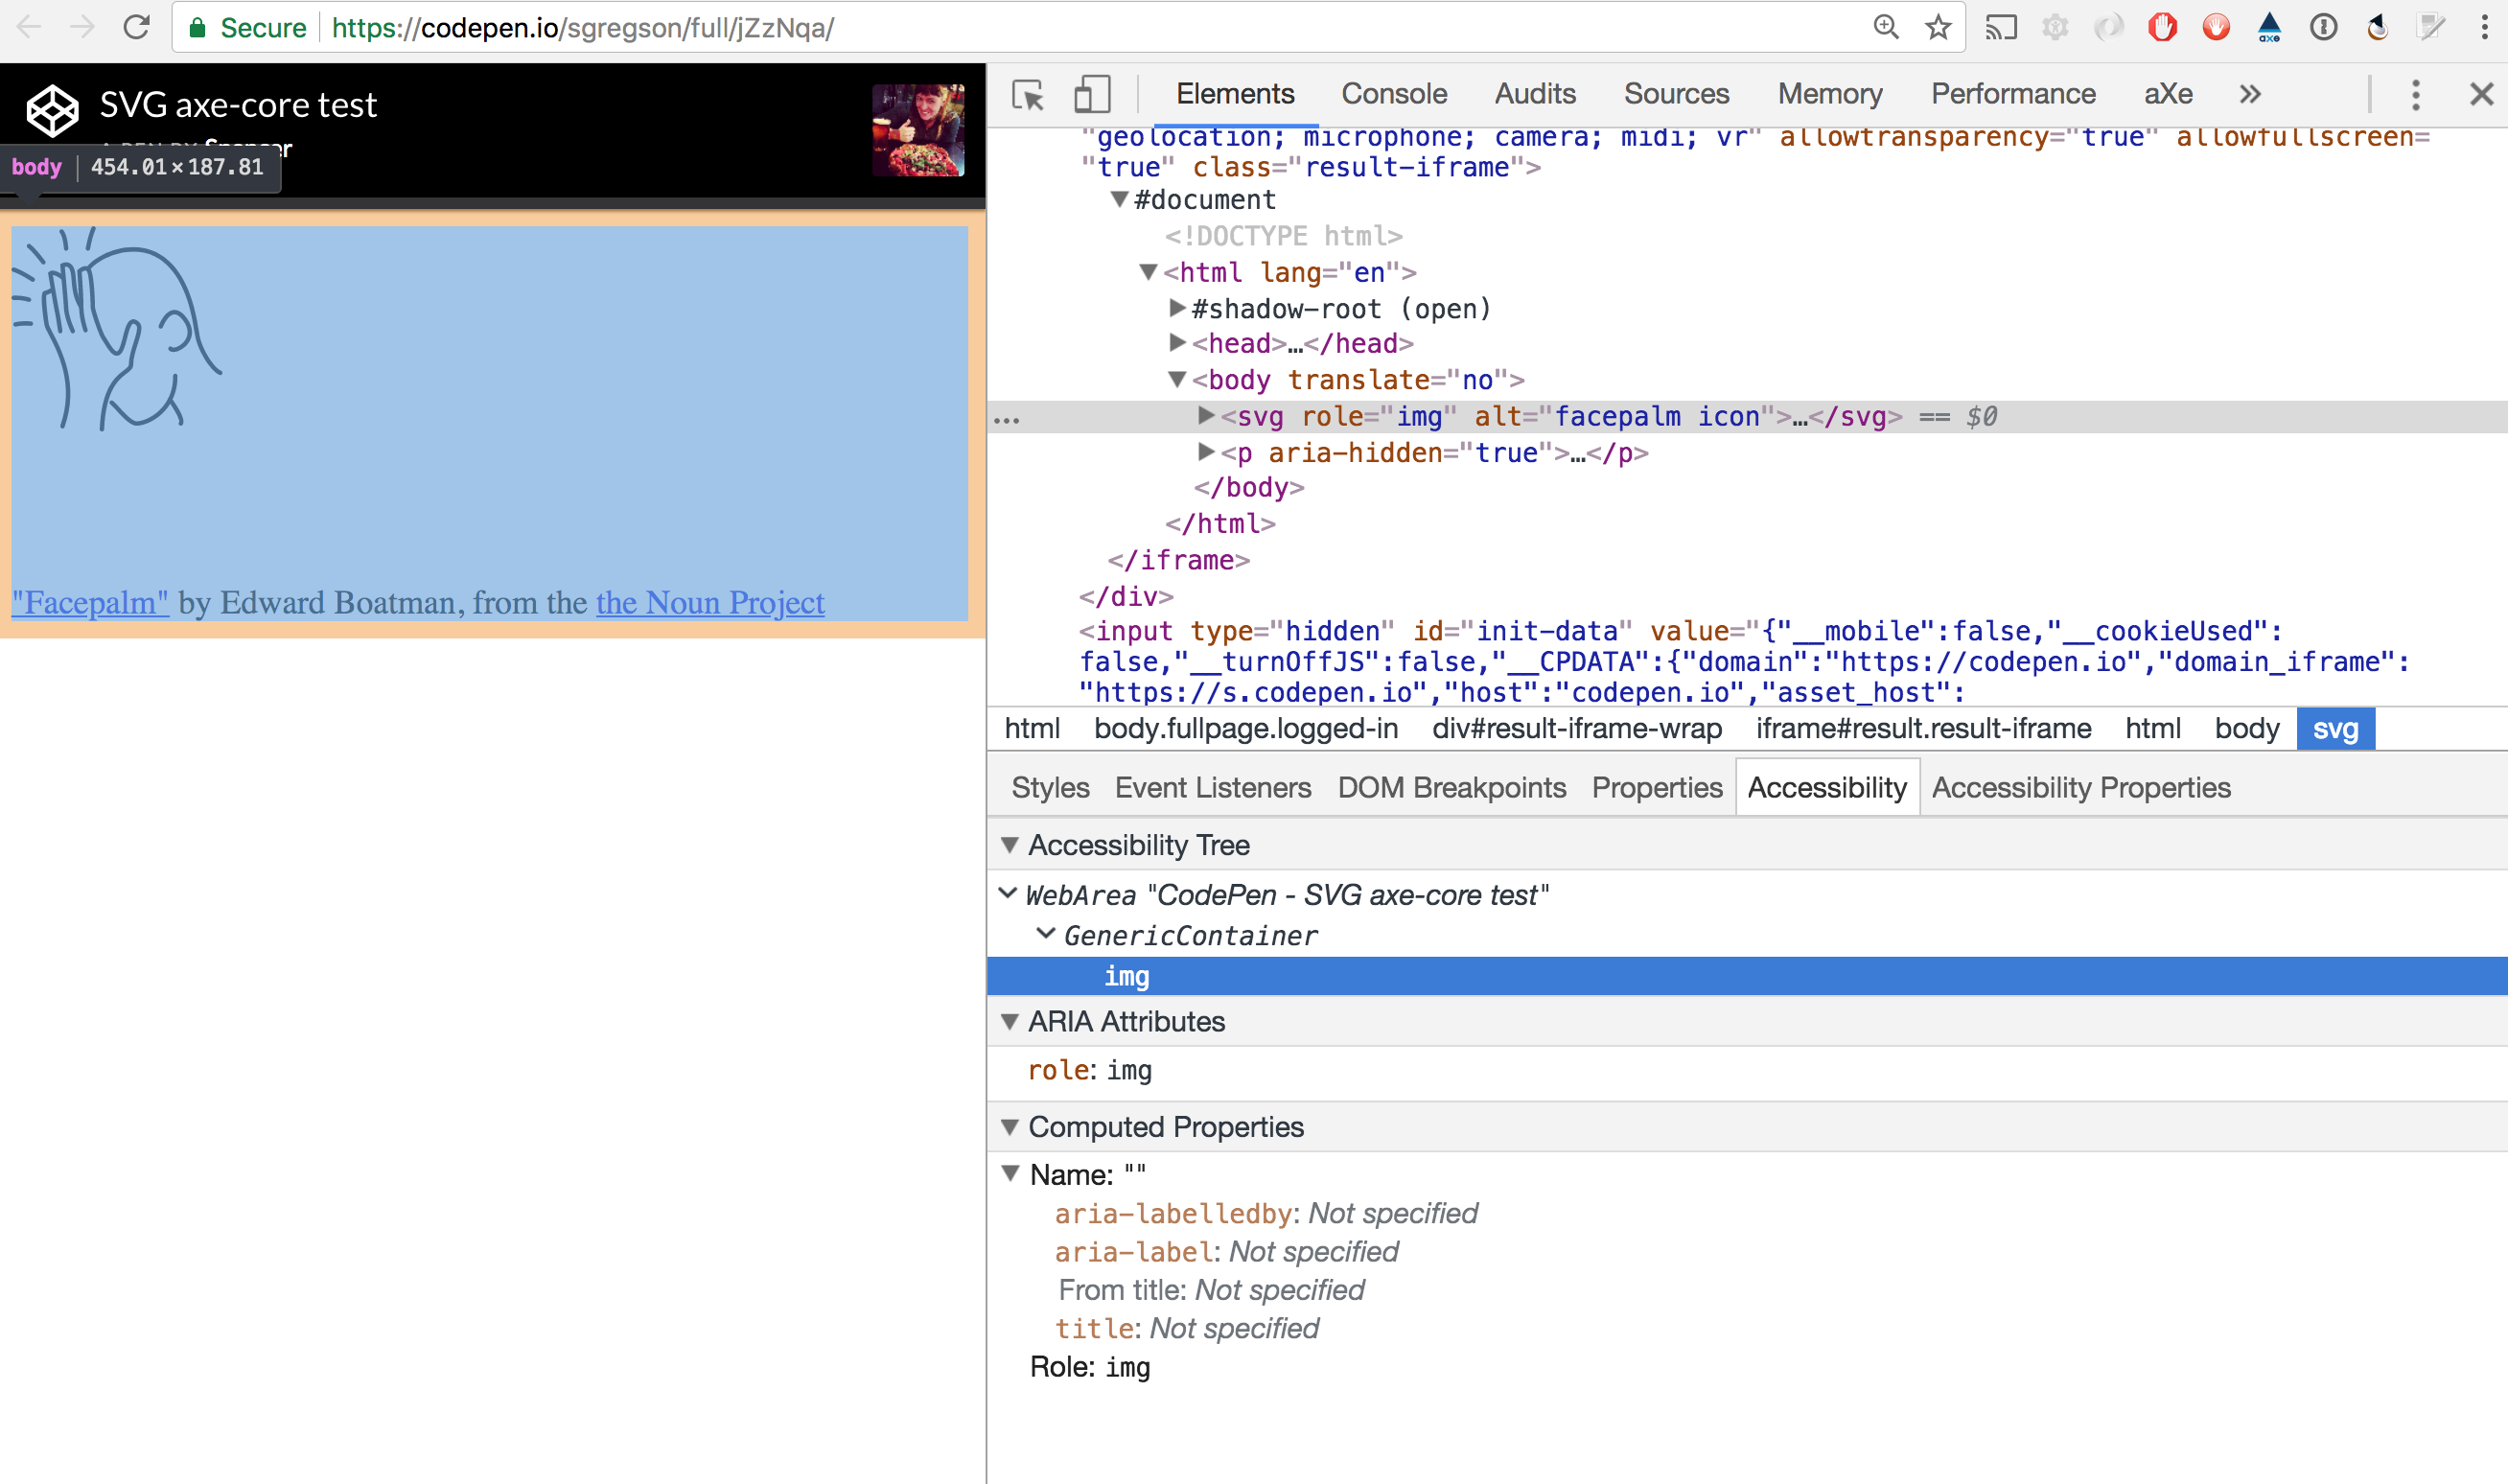Screen dimensions: 2508x1484
Task: Expand the head element node
Action: point(1177,343)
